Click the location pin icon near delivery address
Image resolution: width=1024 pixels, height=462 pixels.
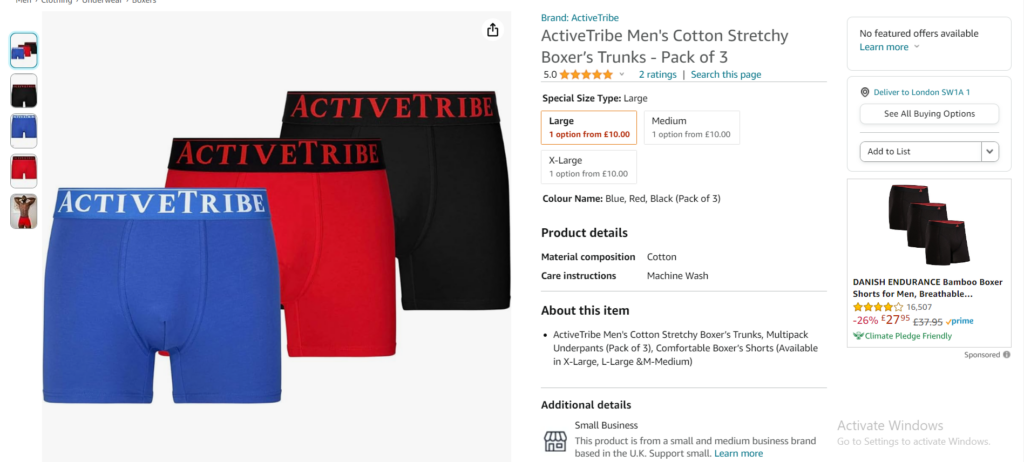(865, 92)
